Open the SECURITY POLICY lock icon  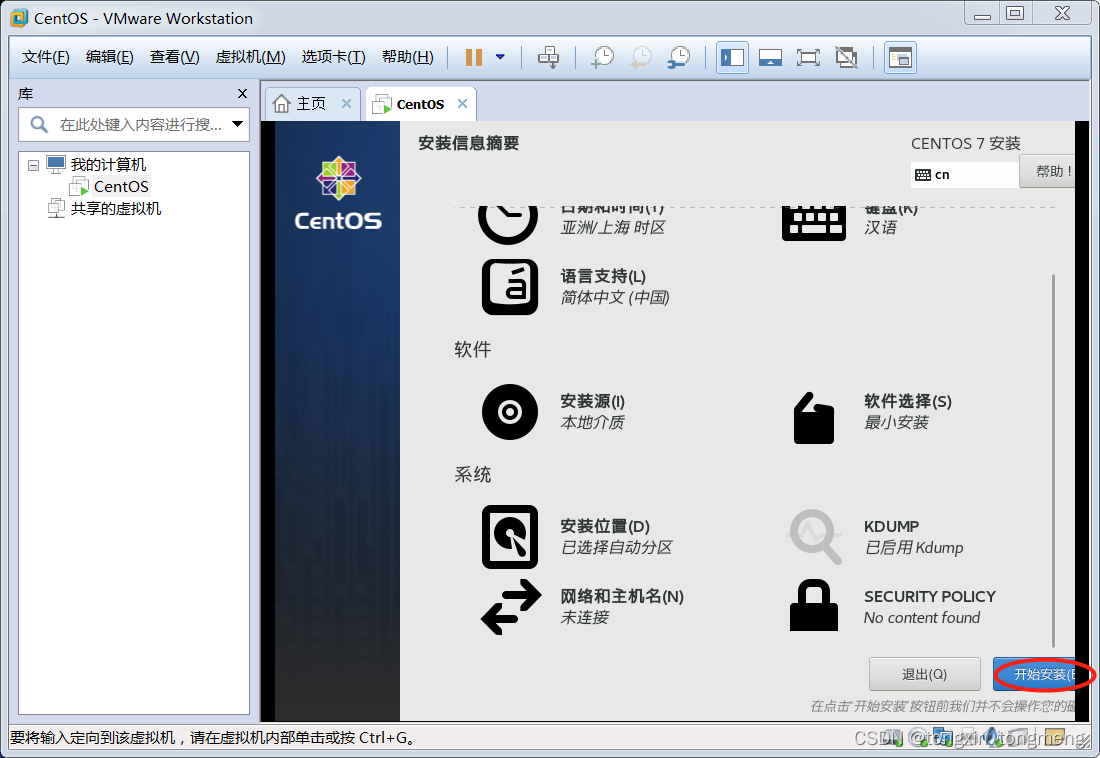click(814, 605)
